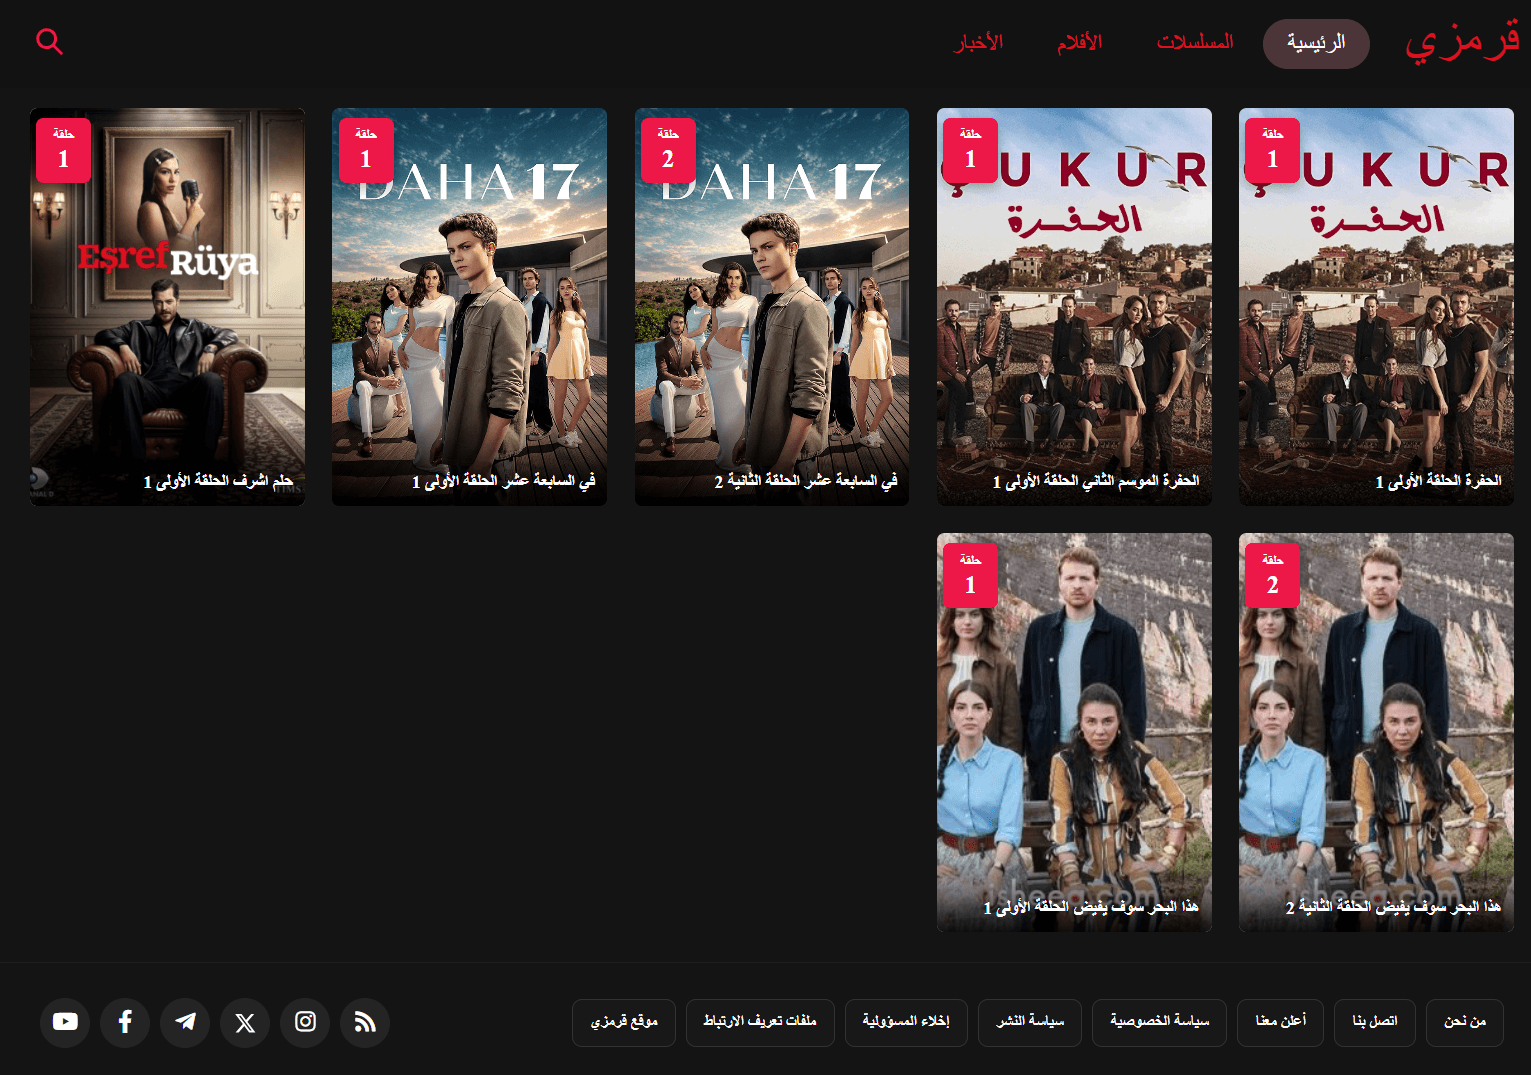Open the Telegram channel footer icon
The width and height of the screenshot is (1531, 1075).
click(x=185, y=1022)
